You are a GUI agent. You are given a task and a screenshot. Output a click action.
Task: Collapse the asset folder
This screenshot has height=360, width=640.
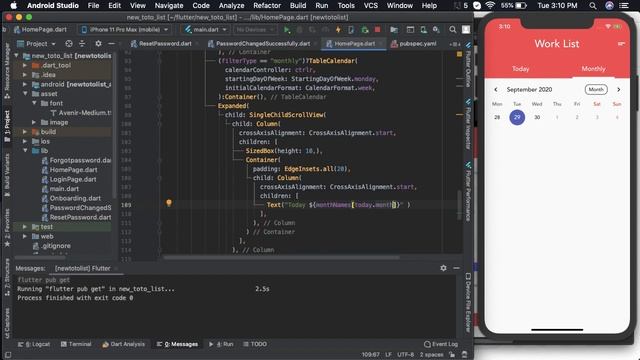(x=25, y=94)
